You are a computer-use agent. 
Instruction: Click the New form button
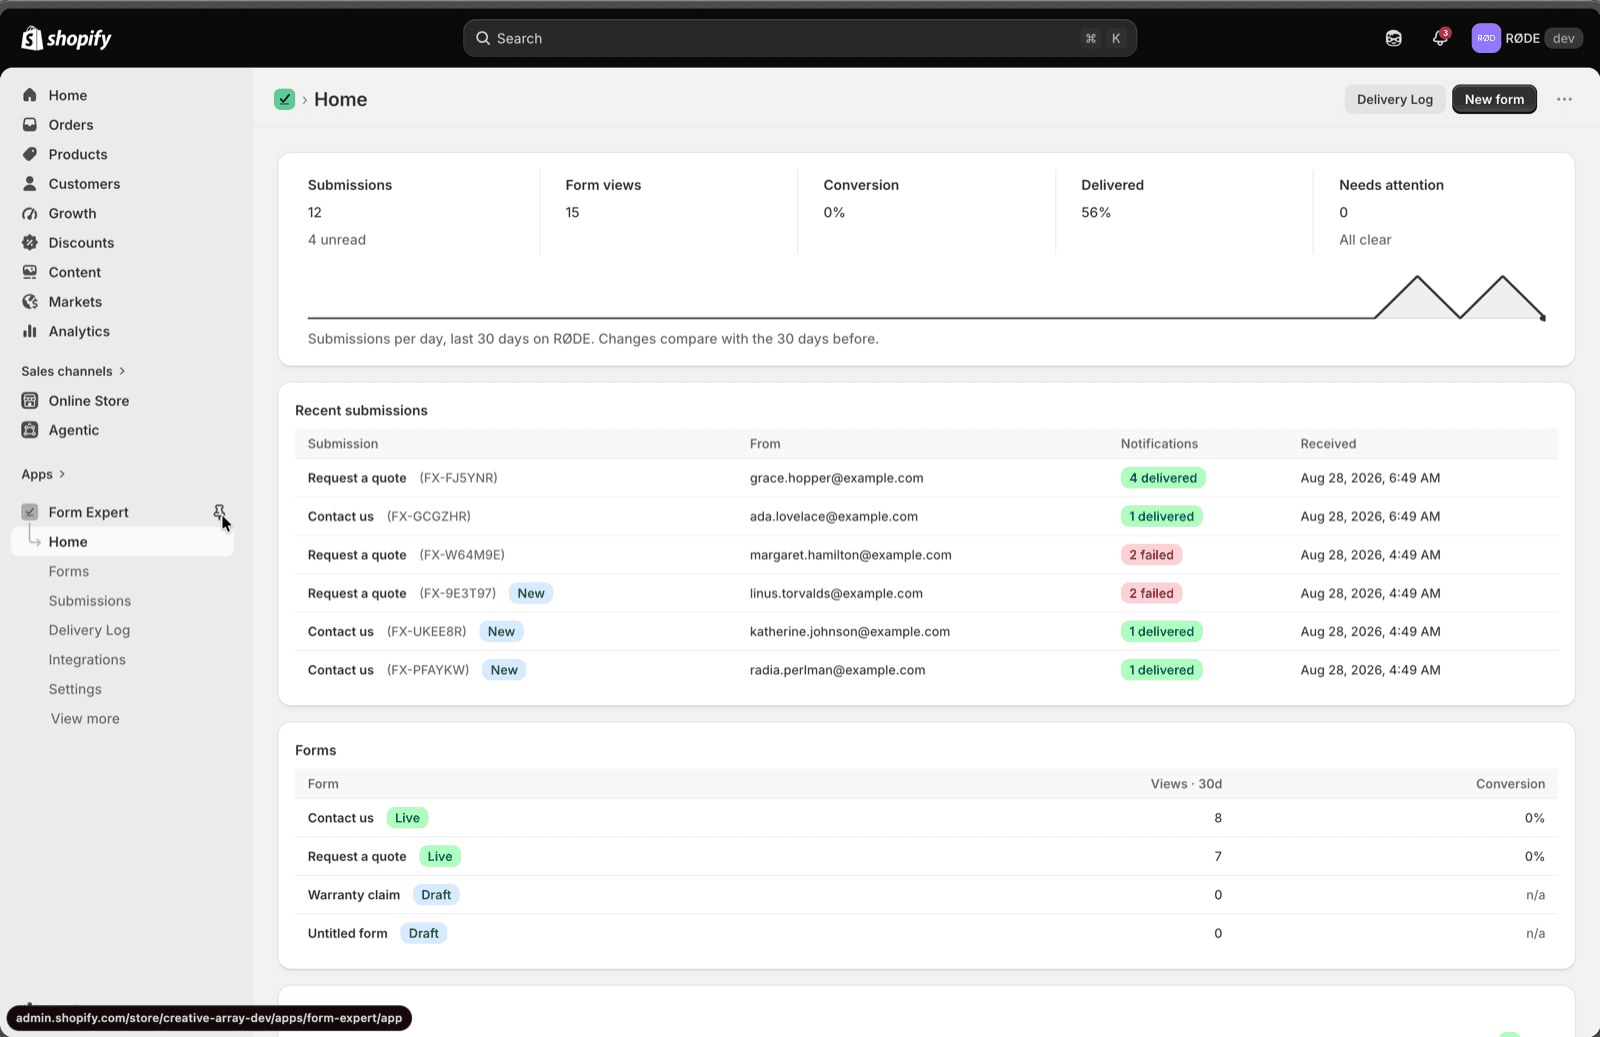pos(1494,99)
